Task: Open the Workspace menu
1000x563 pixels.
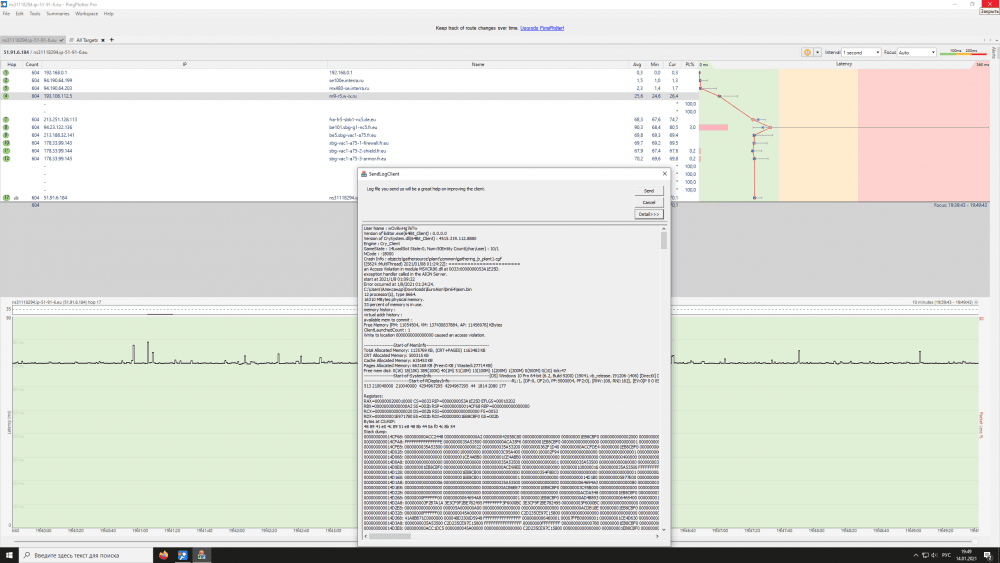Action: [86, 14]
